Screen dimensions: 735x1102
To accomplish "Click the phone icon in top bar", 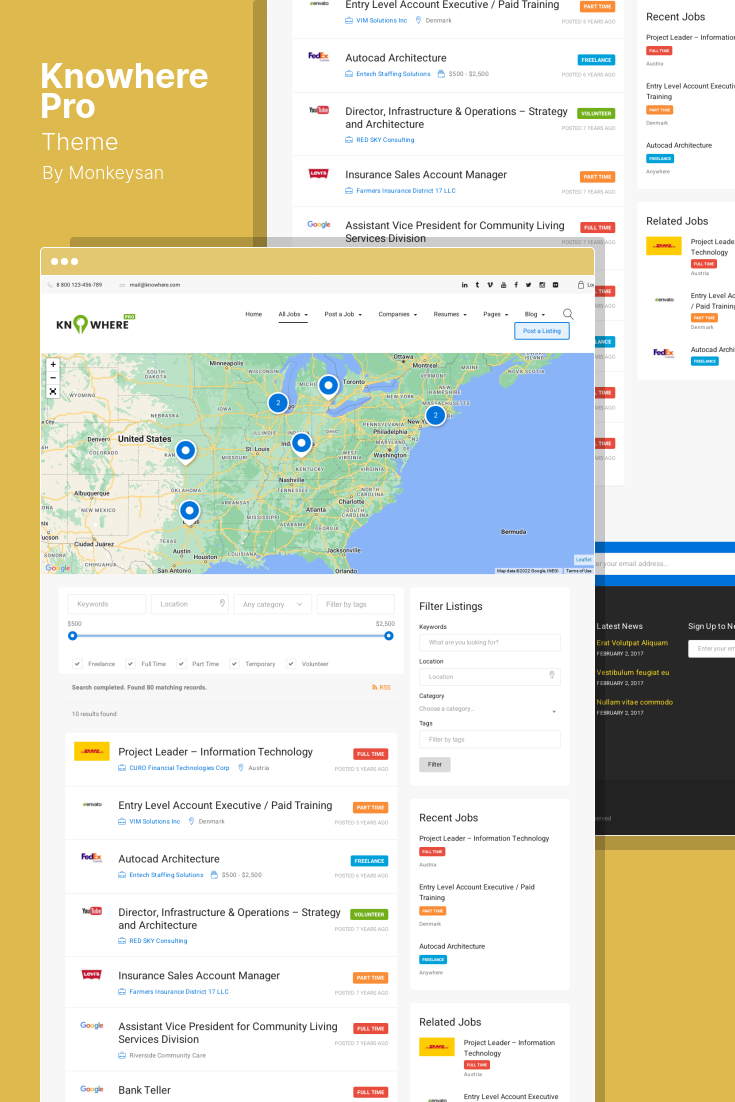I will click(50, 285).
